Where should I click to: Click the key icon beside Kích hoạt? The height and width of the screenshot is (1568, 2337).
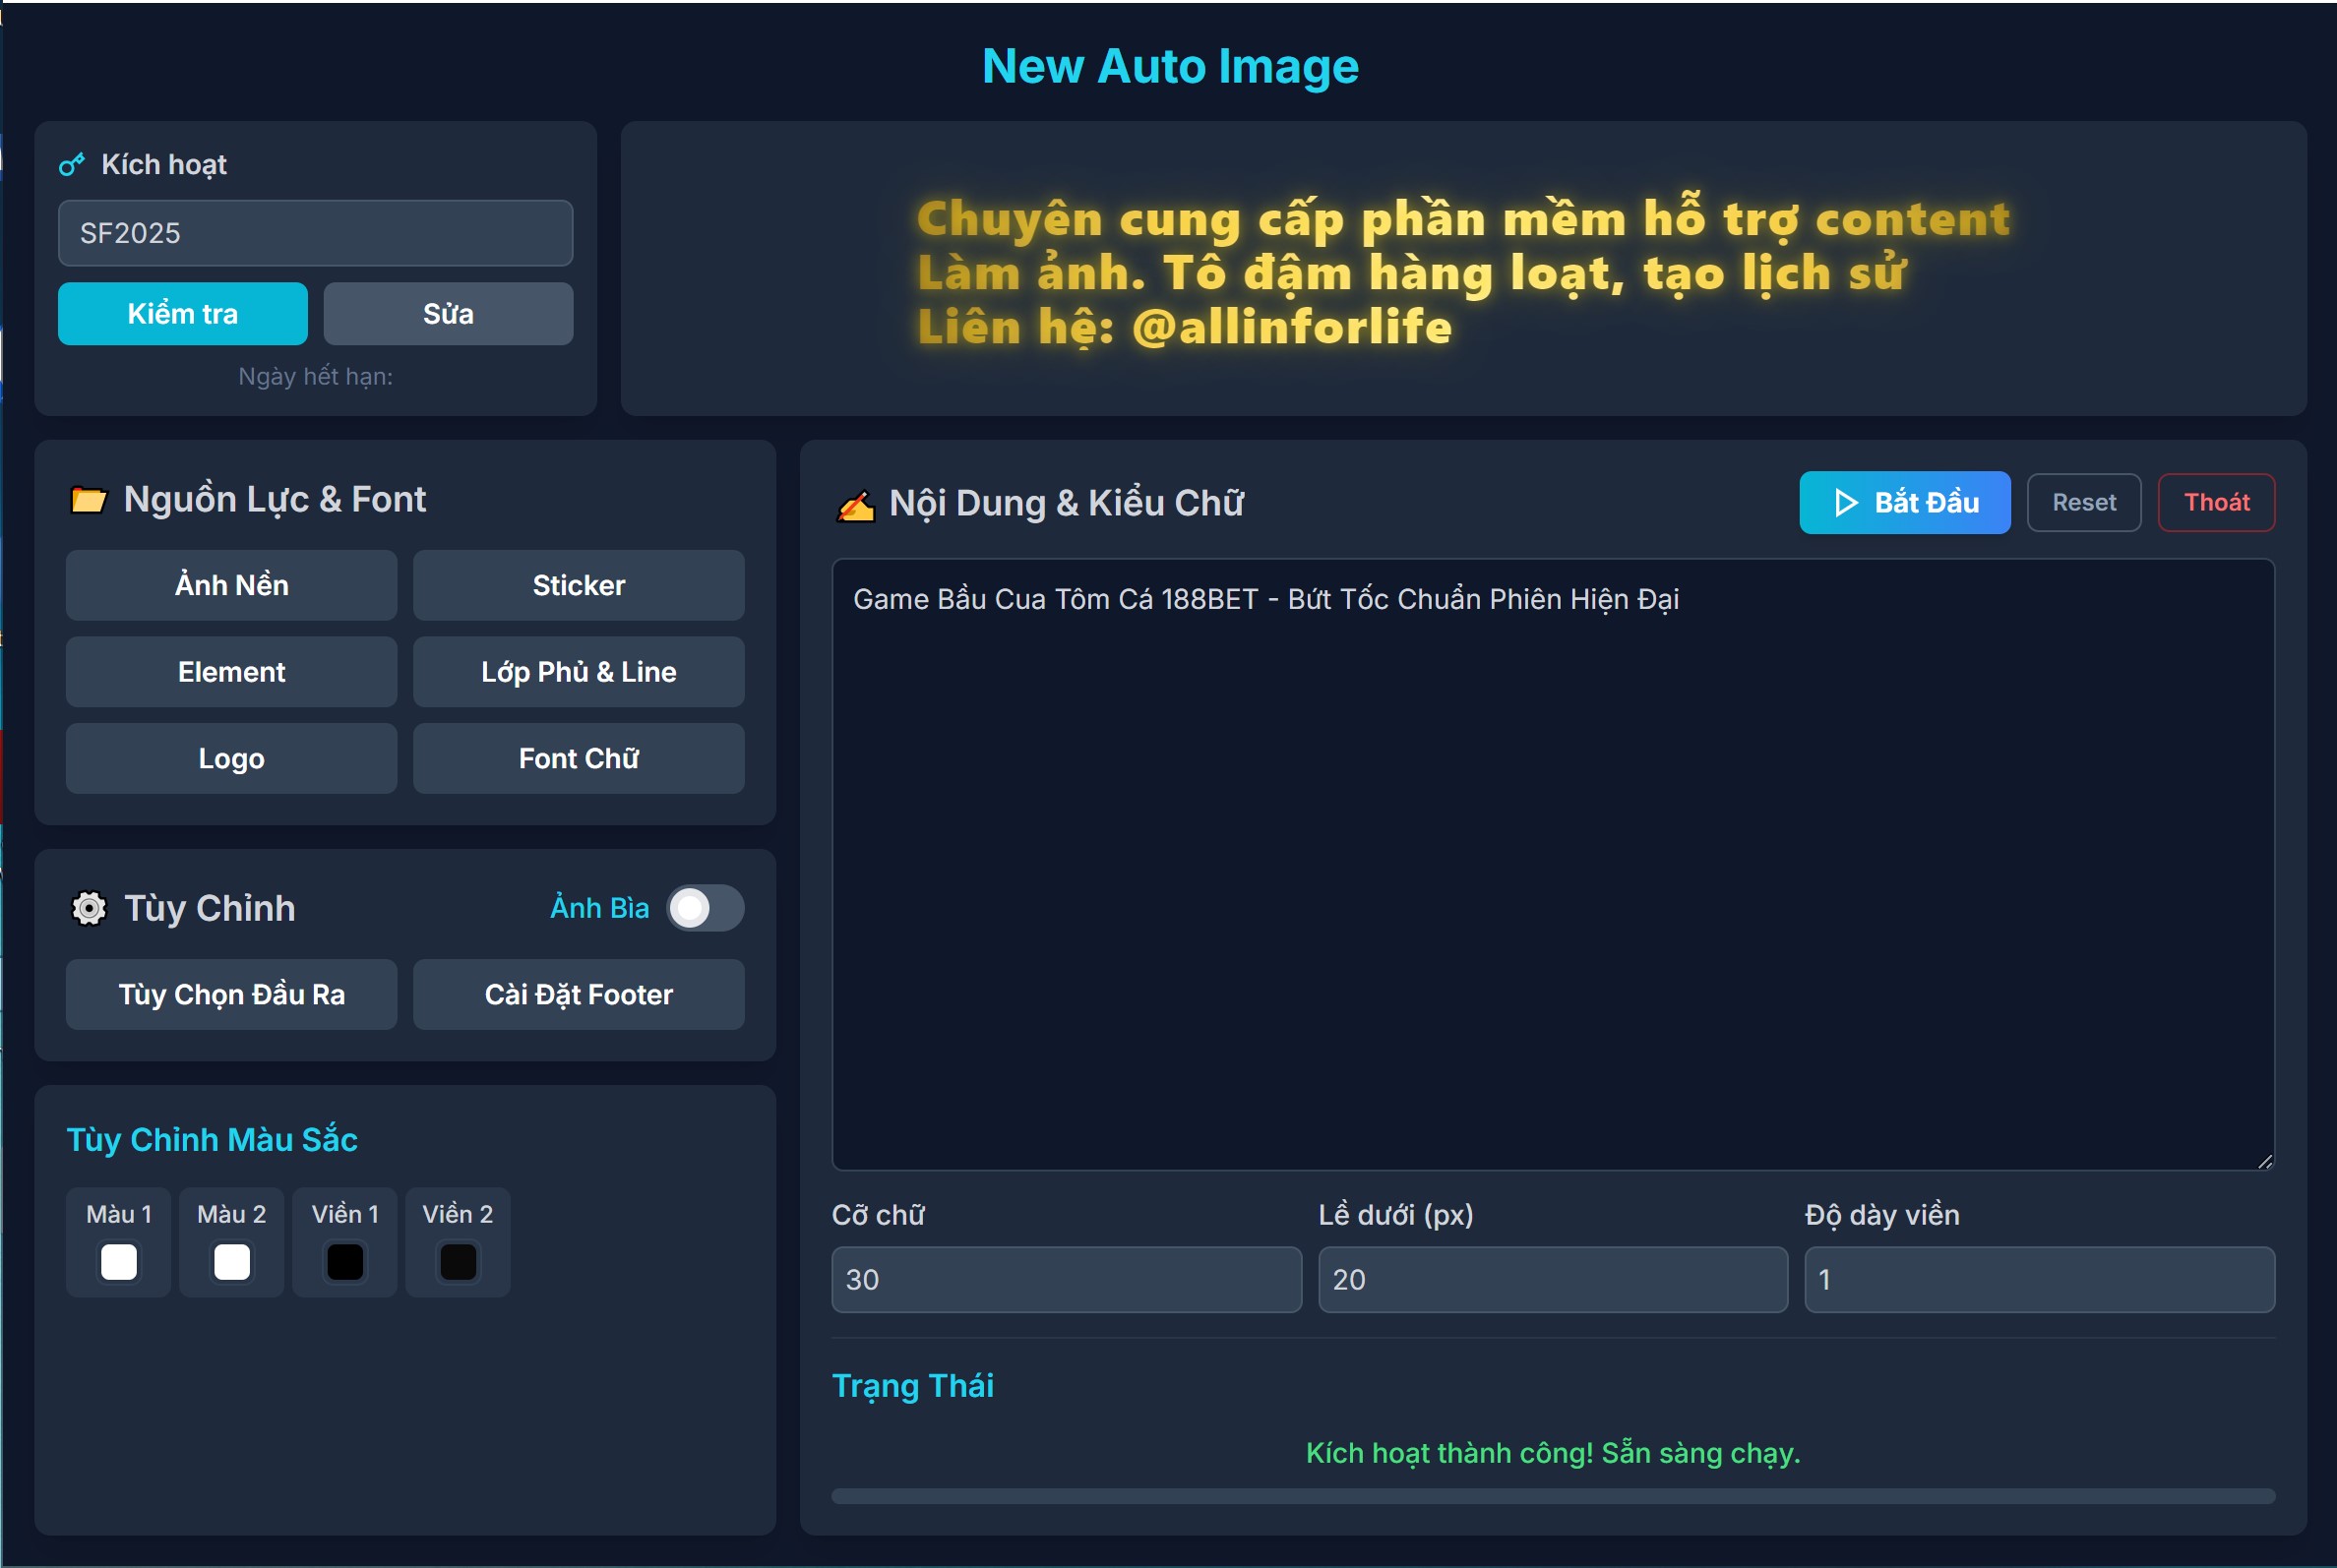click(71, 165)
